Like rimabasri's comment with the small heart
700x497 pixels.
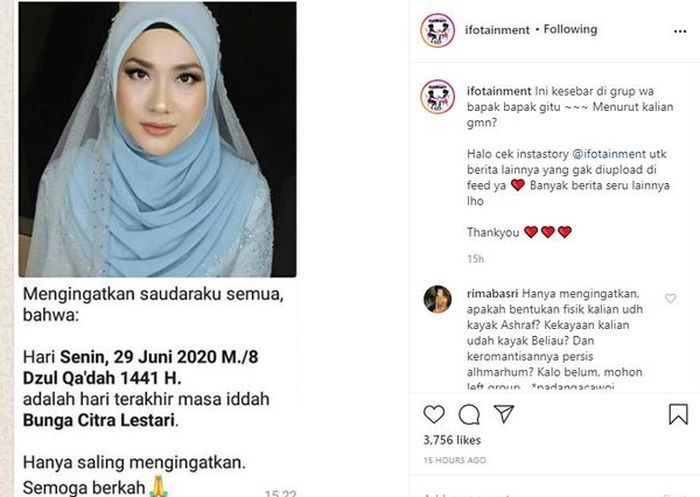[x=670, y=298]
